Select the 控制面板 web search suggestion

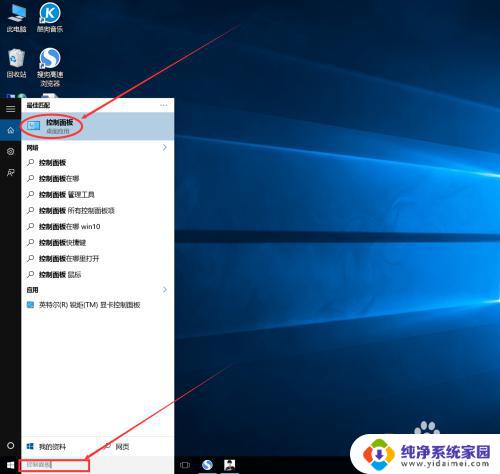point(98,163)
